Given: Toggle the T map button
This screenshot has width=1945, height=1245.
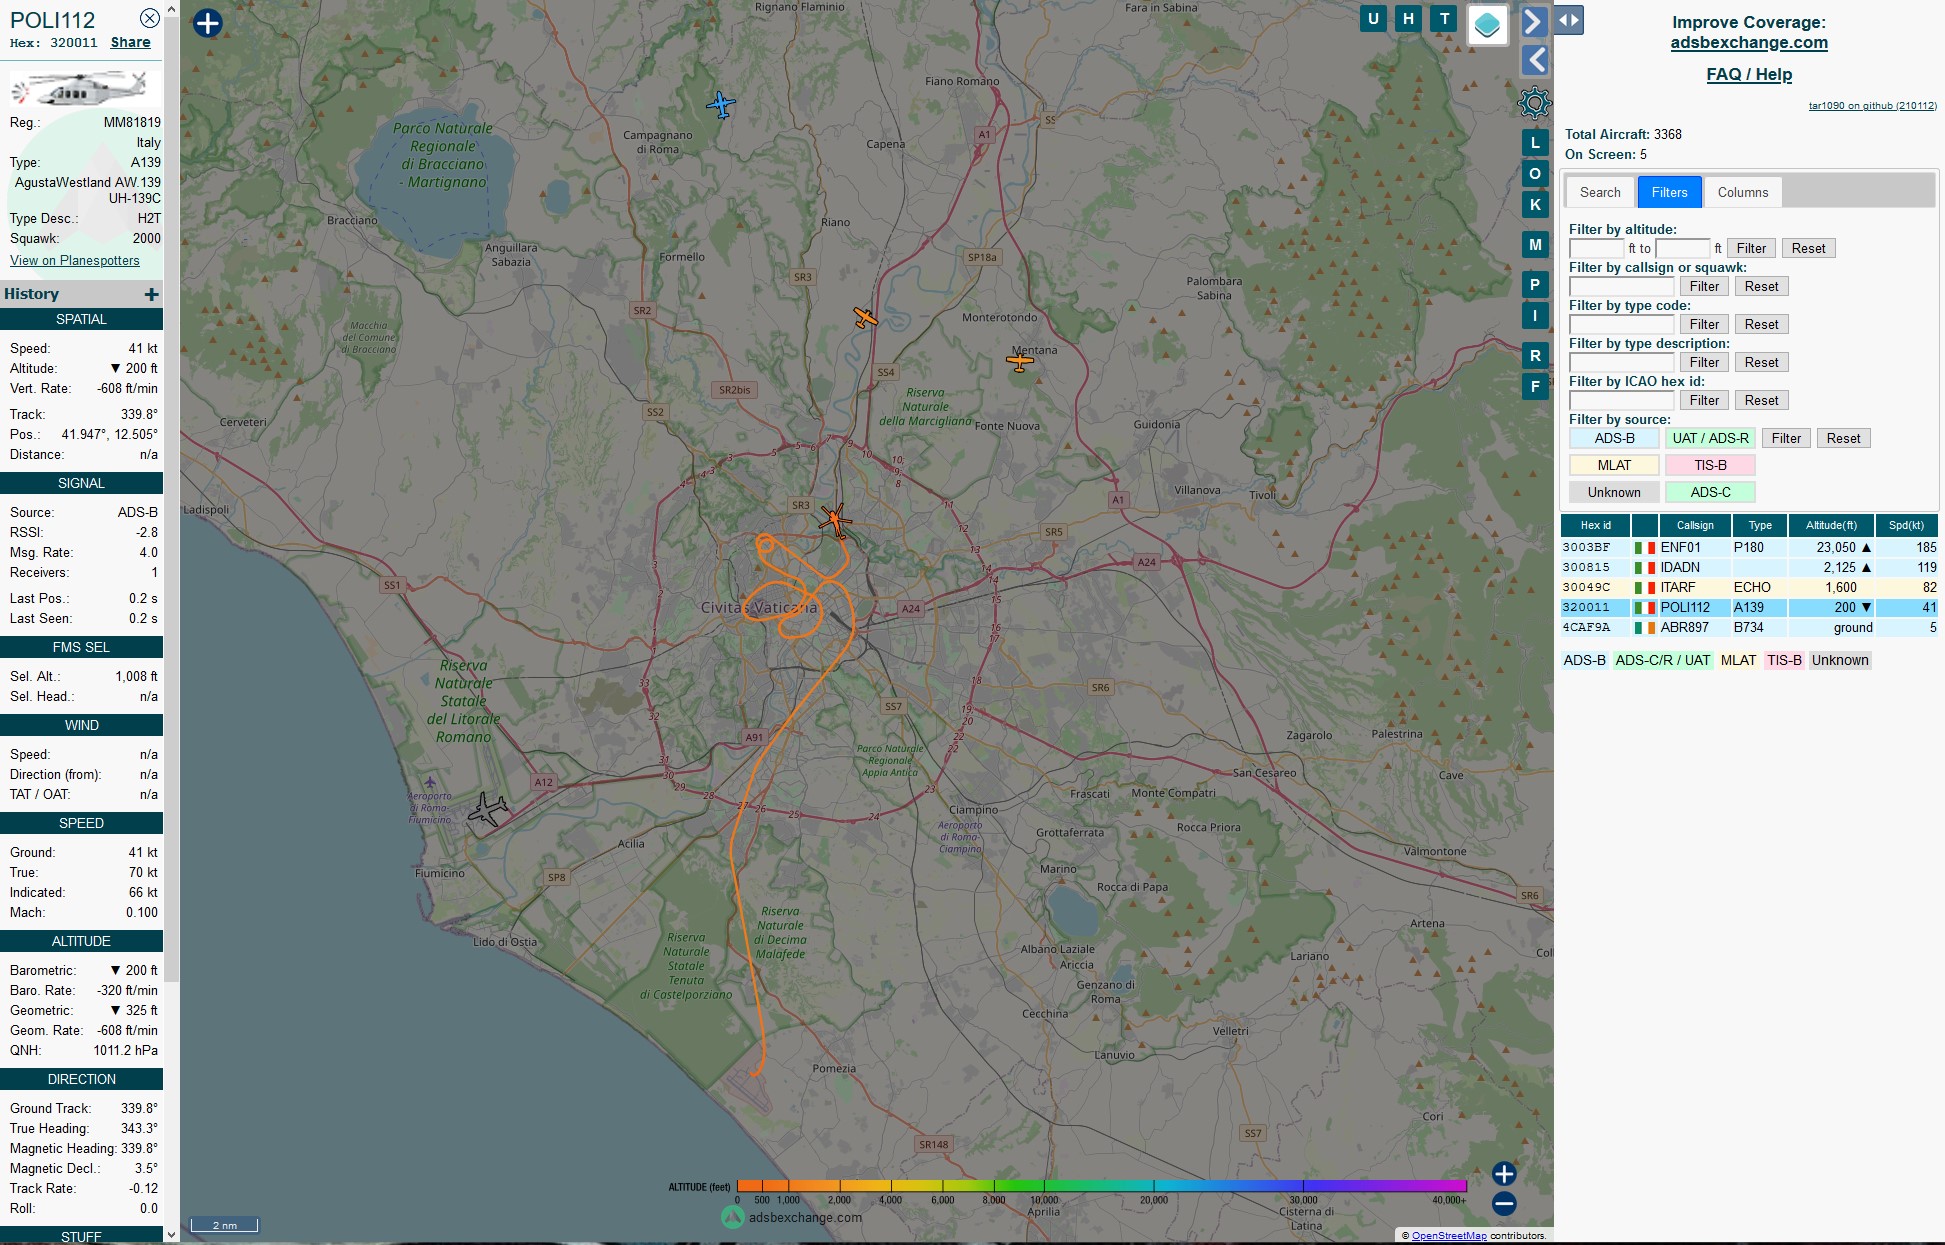Looking at the screenshot, I should pyautogui.click(x=1444, y=19).
